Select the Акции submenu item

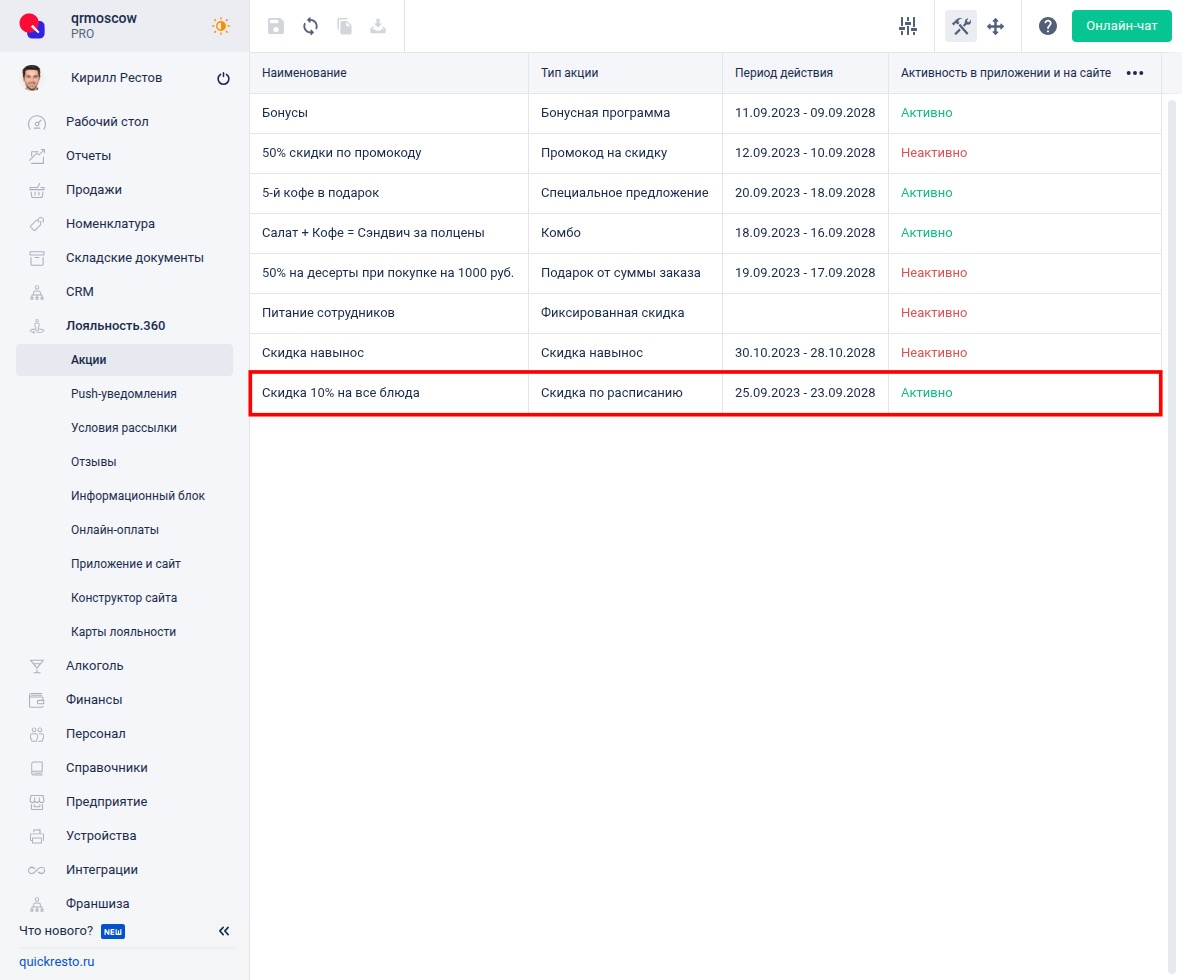(124, 360)
